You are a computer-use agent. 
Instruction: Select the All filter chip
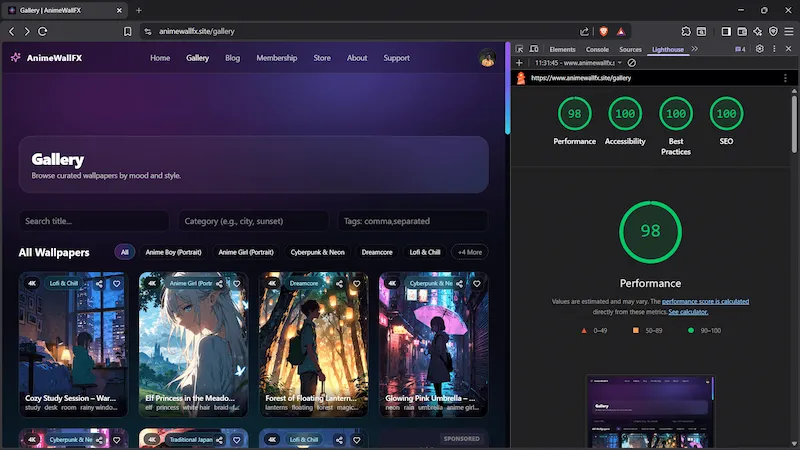125,252
